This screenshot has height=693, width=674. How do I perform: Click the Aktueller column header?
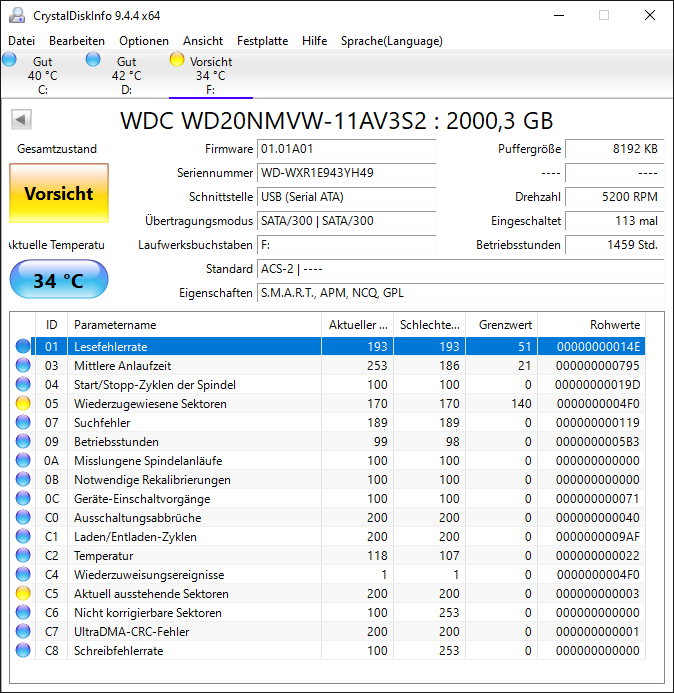tap(358, 325)
